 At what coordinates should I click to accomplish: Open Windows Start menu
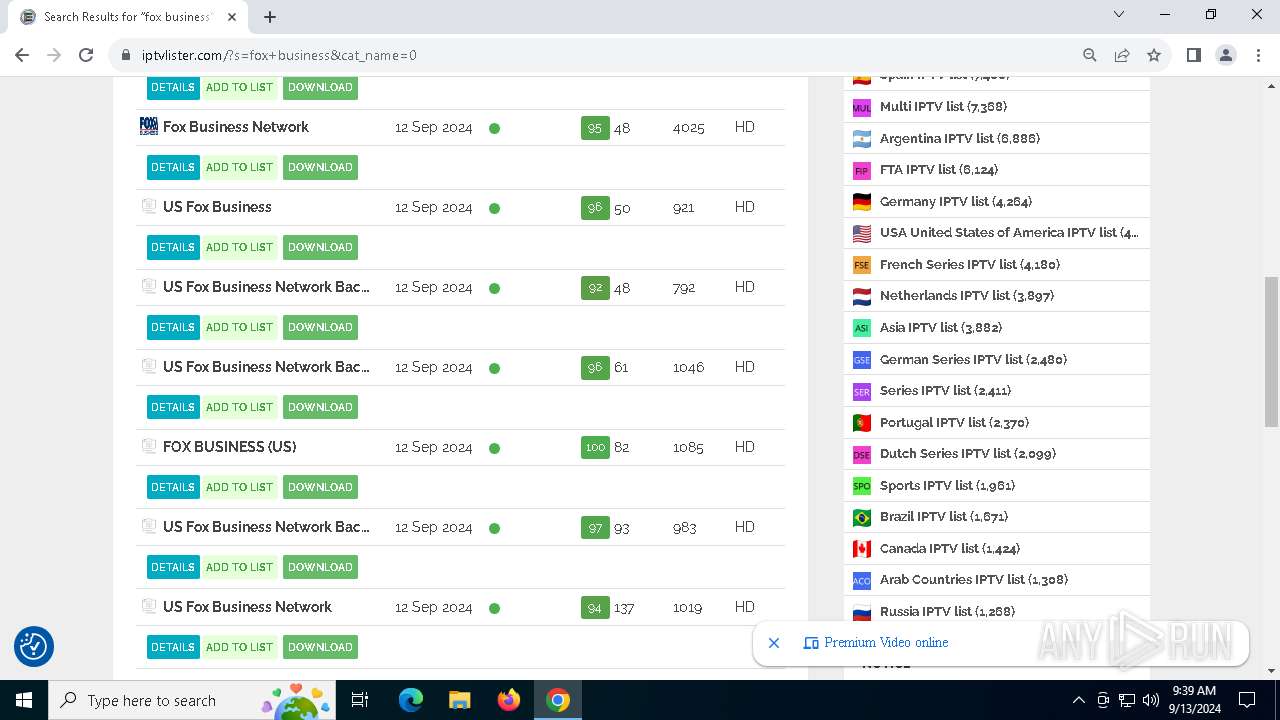coord(24,700)
